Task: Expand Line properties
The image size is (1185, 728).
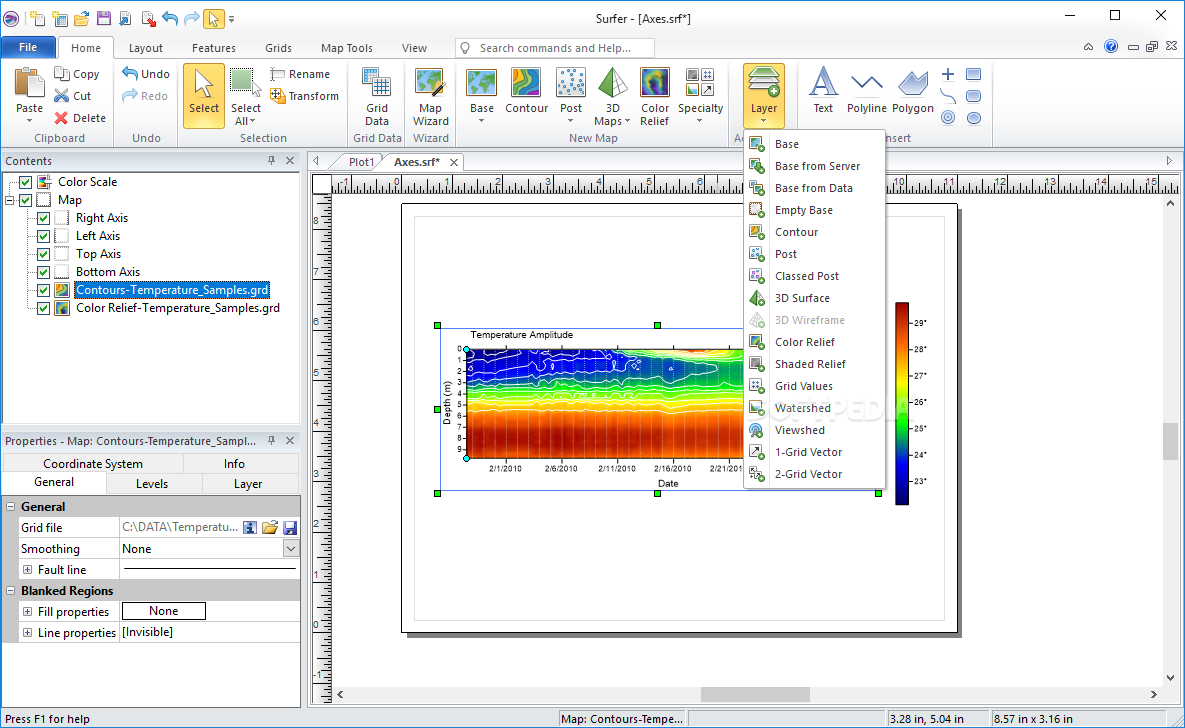Action: [27, 633]
